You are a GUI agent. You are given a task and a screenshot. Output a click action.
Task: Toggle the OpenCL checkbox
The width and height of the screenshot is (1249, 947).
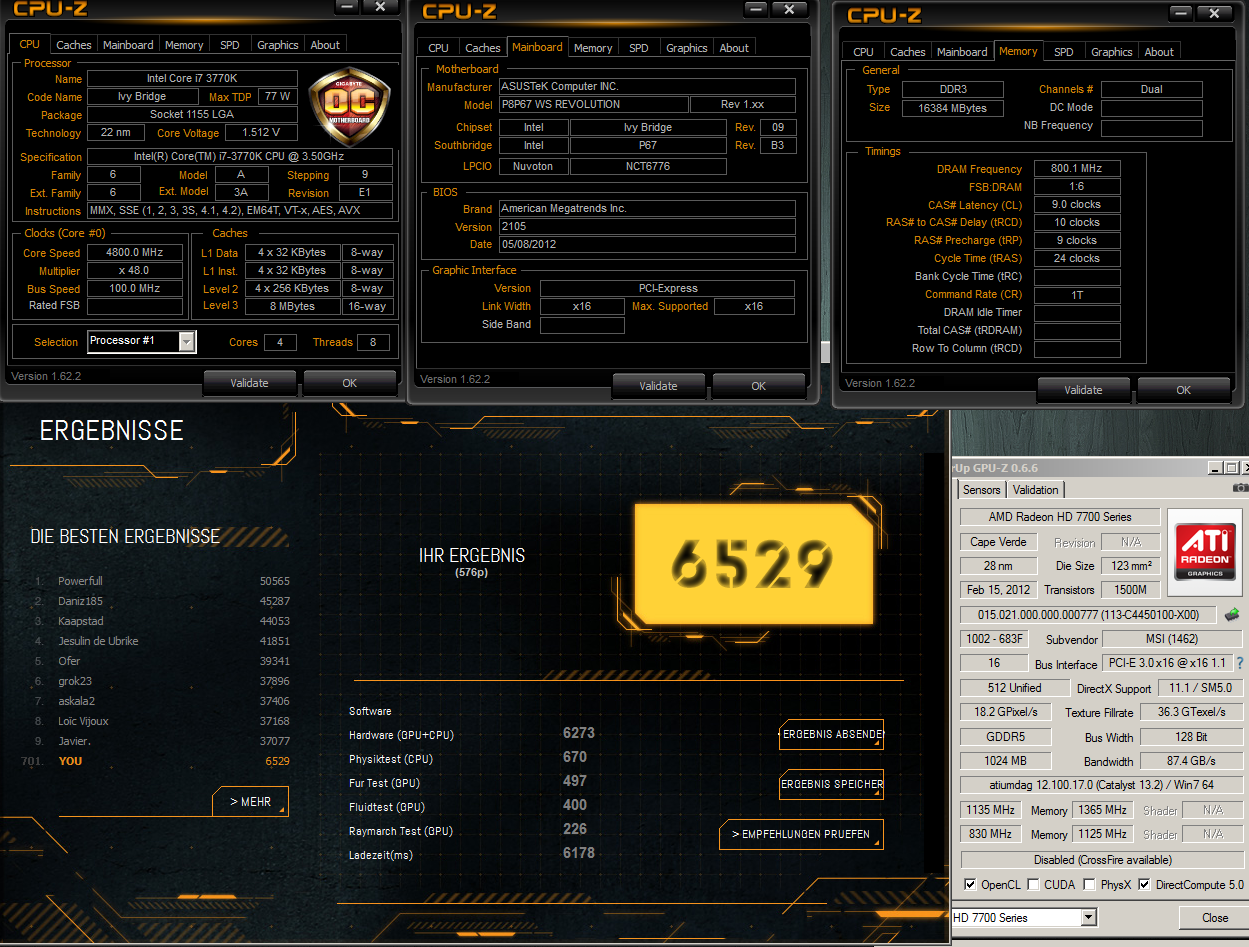[x=970, y=885]
